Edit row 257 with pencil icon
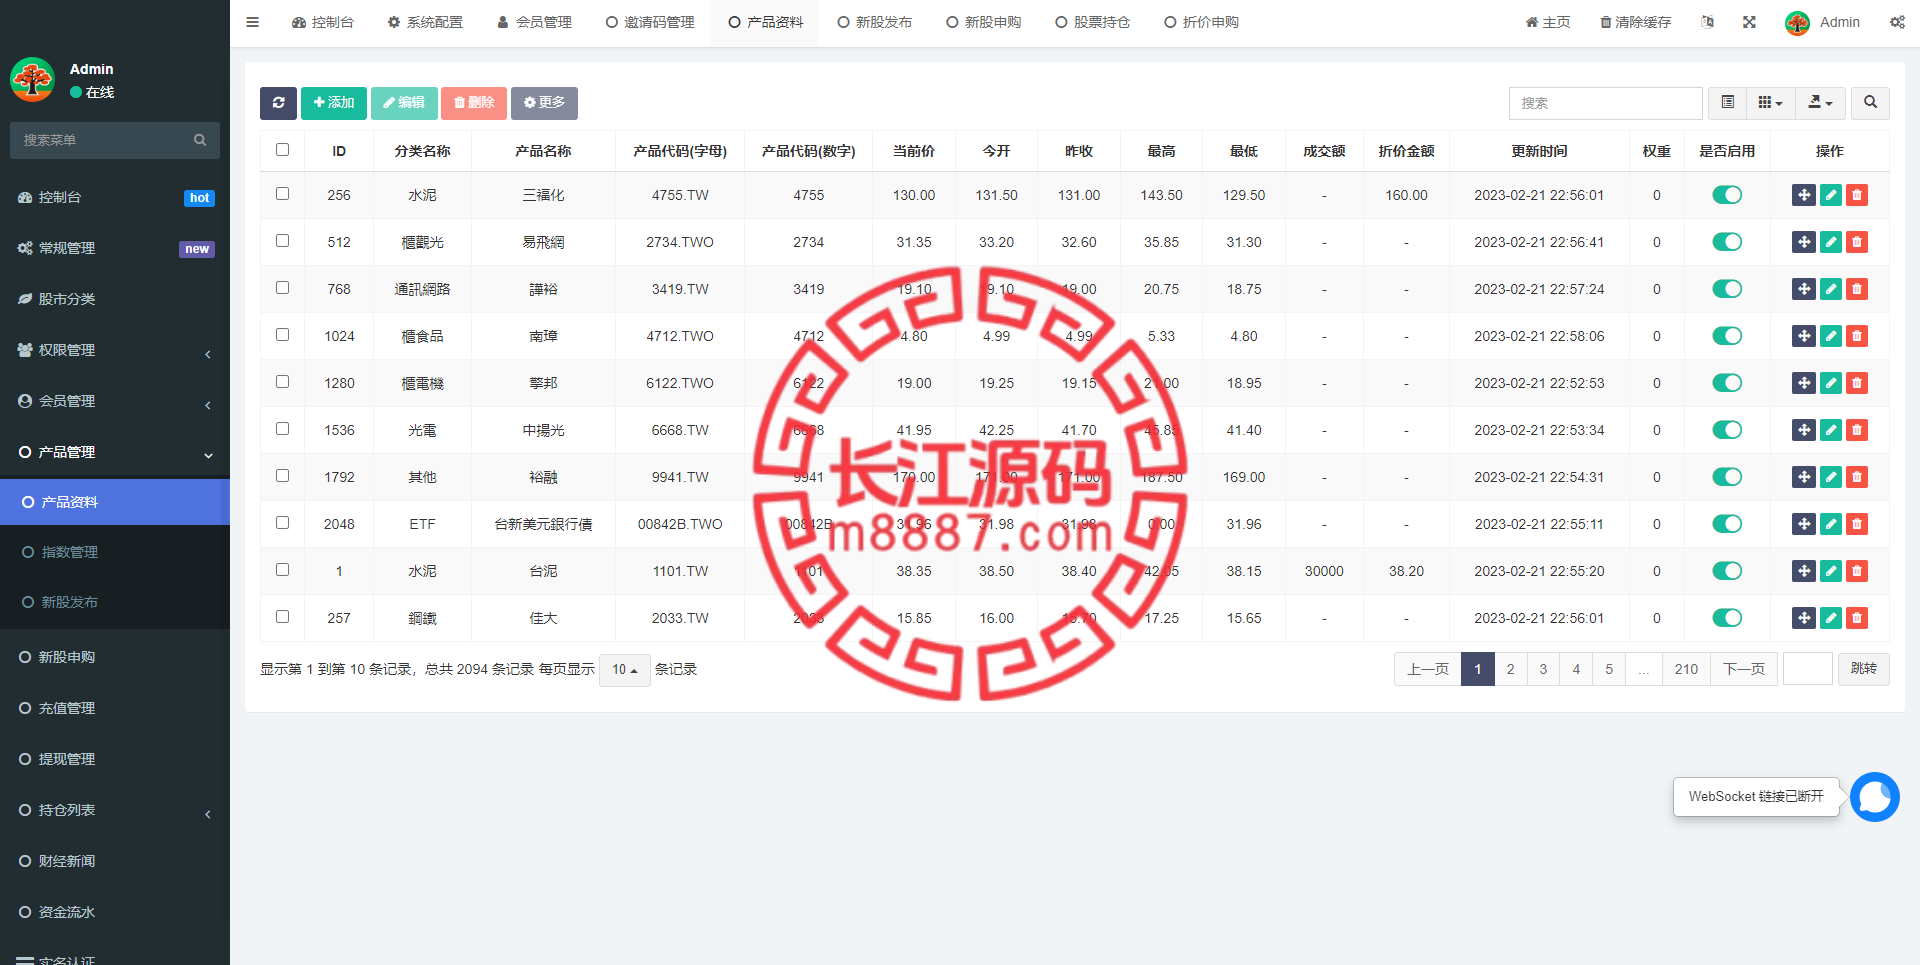 click(1831, 618)
